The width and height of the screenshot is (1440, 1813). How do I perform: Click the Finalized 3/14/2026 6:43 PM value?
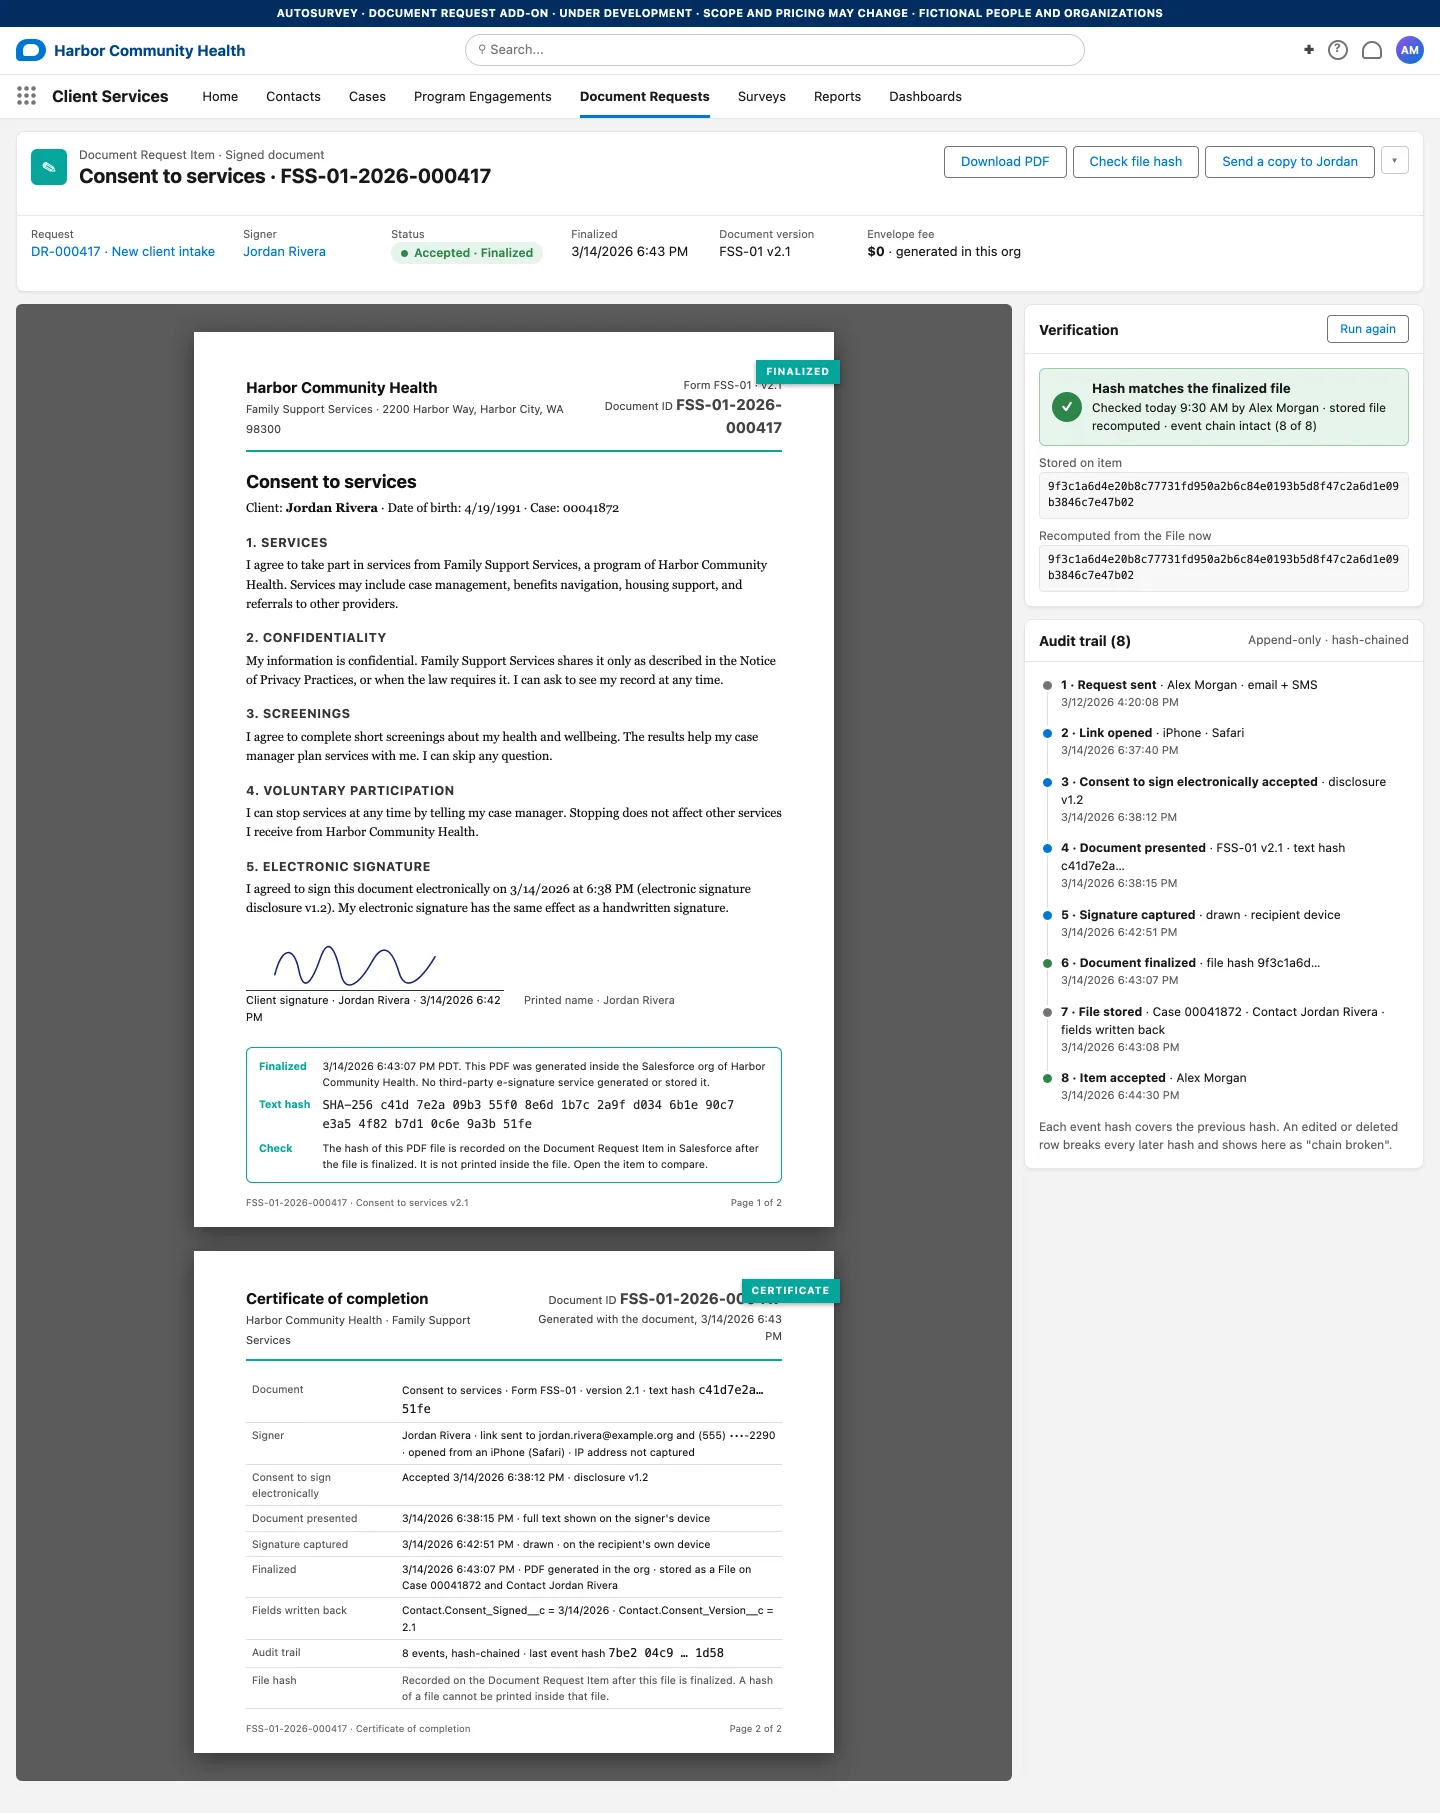(x=630, y=252)
